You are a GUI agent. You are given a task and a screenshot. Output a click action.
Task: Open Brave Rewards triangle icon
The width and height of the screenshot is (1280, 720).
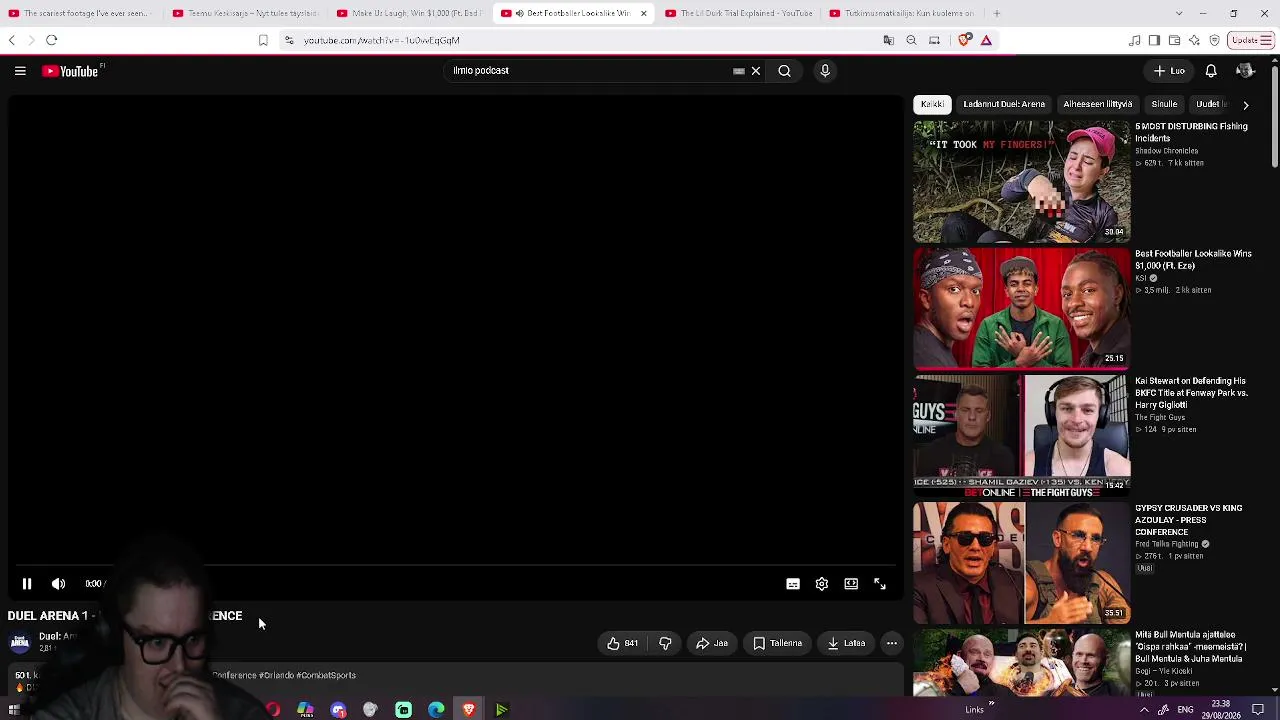coord(986,40)
